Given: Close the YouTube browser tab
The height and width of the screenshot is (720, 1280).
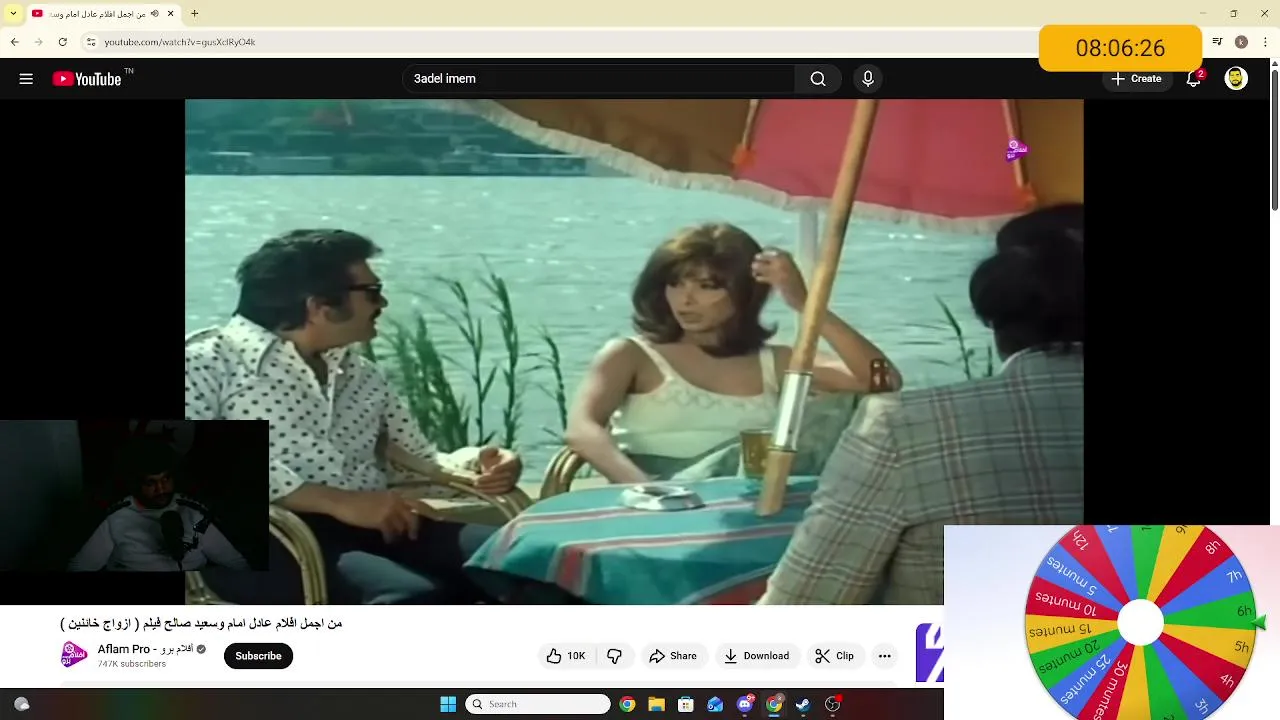Looking at the screenshot, I should 171,14.
